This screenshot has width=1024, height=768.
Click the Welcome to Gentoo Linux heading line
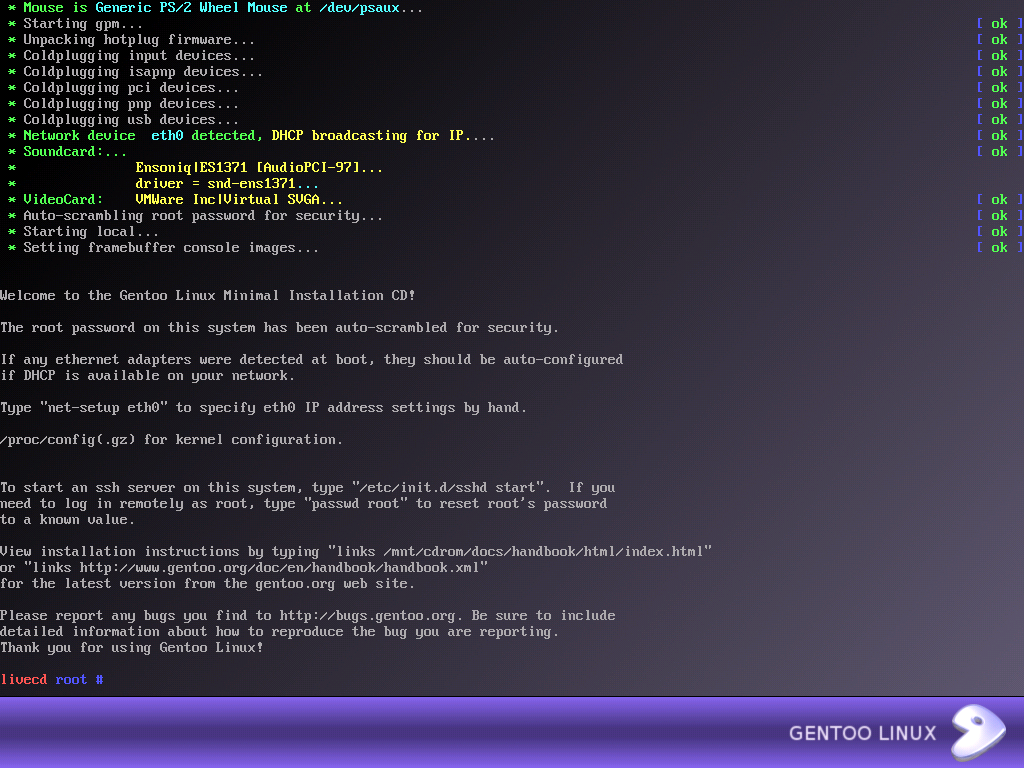207,296
